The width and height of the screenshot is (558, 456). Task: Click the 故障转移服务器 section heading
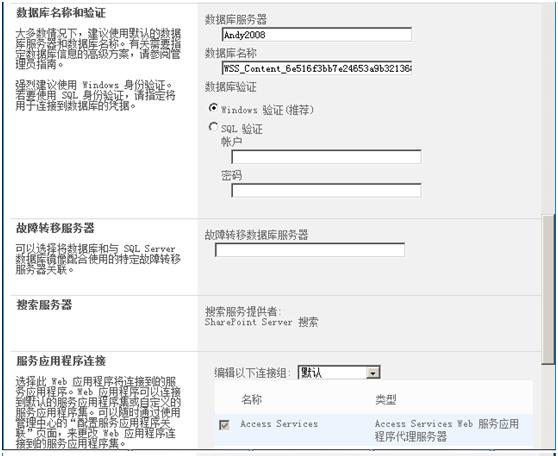point(55,228)
